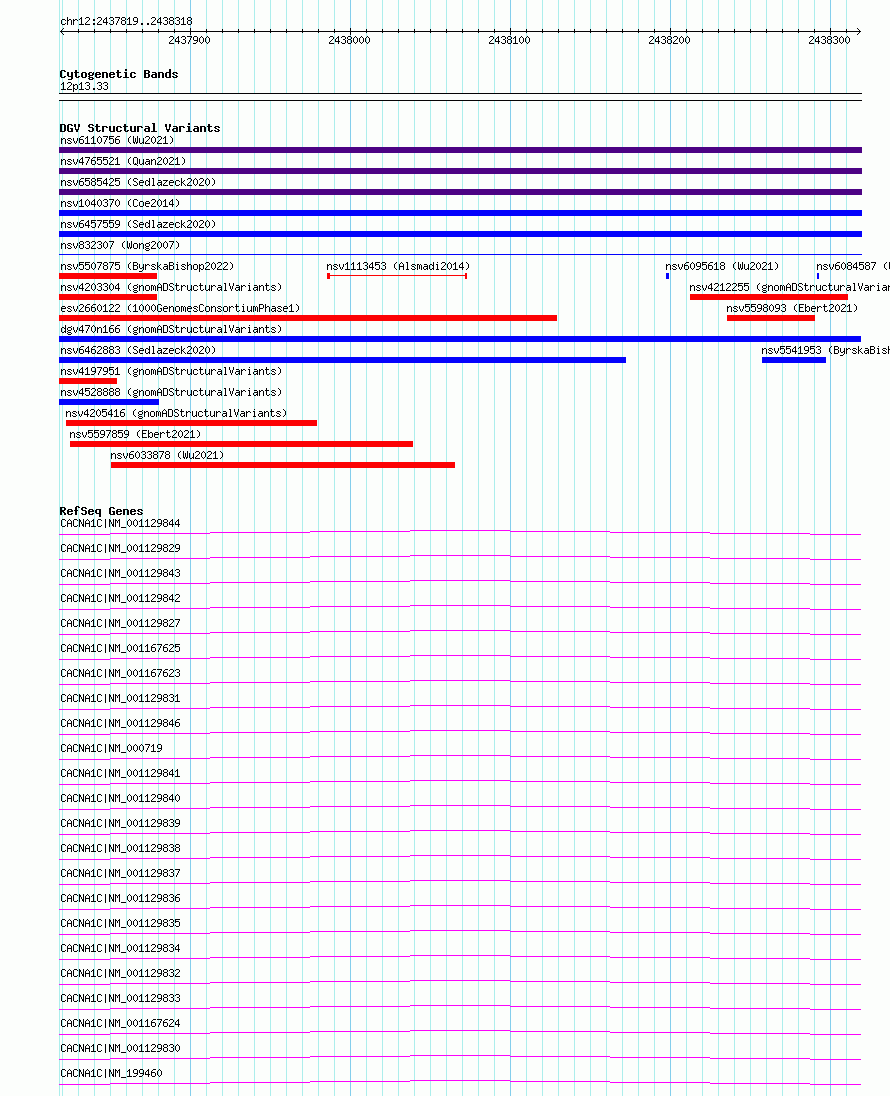Screen dimensions: 890x1096
Task: Click transcript CACNA1C|NM_001129842
Action: click(x=120, y=598)
